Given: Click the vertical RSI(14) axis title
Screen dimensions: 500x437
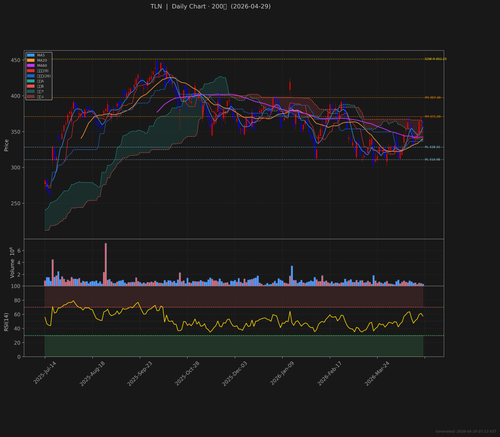Looking at the screenshot, I should coord(6,322).
